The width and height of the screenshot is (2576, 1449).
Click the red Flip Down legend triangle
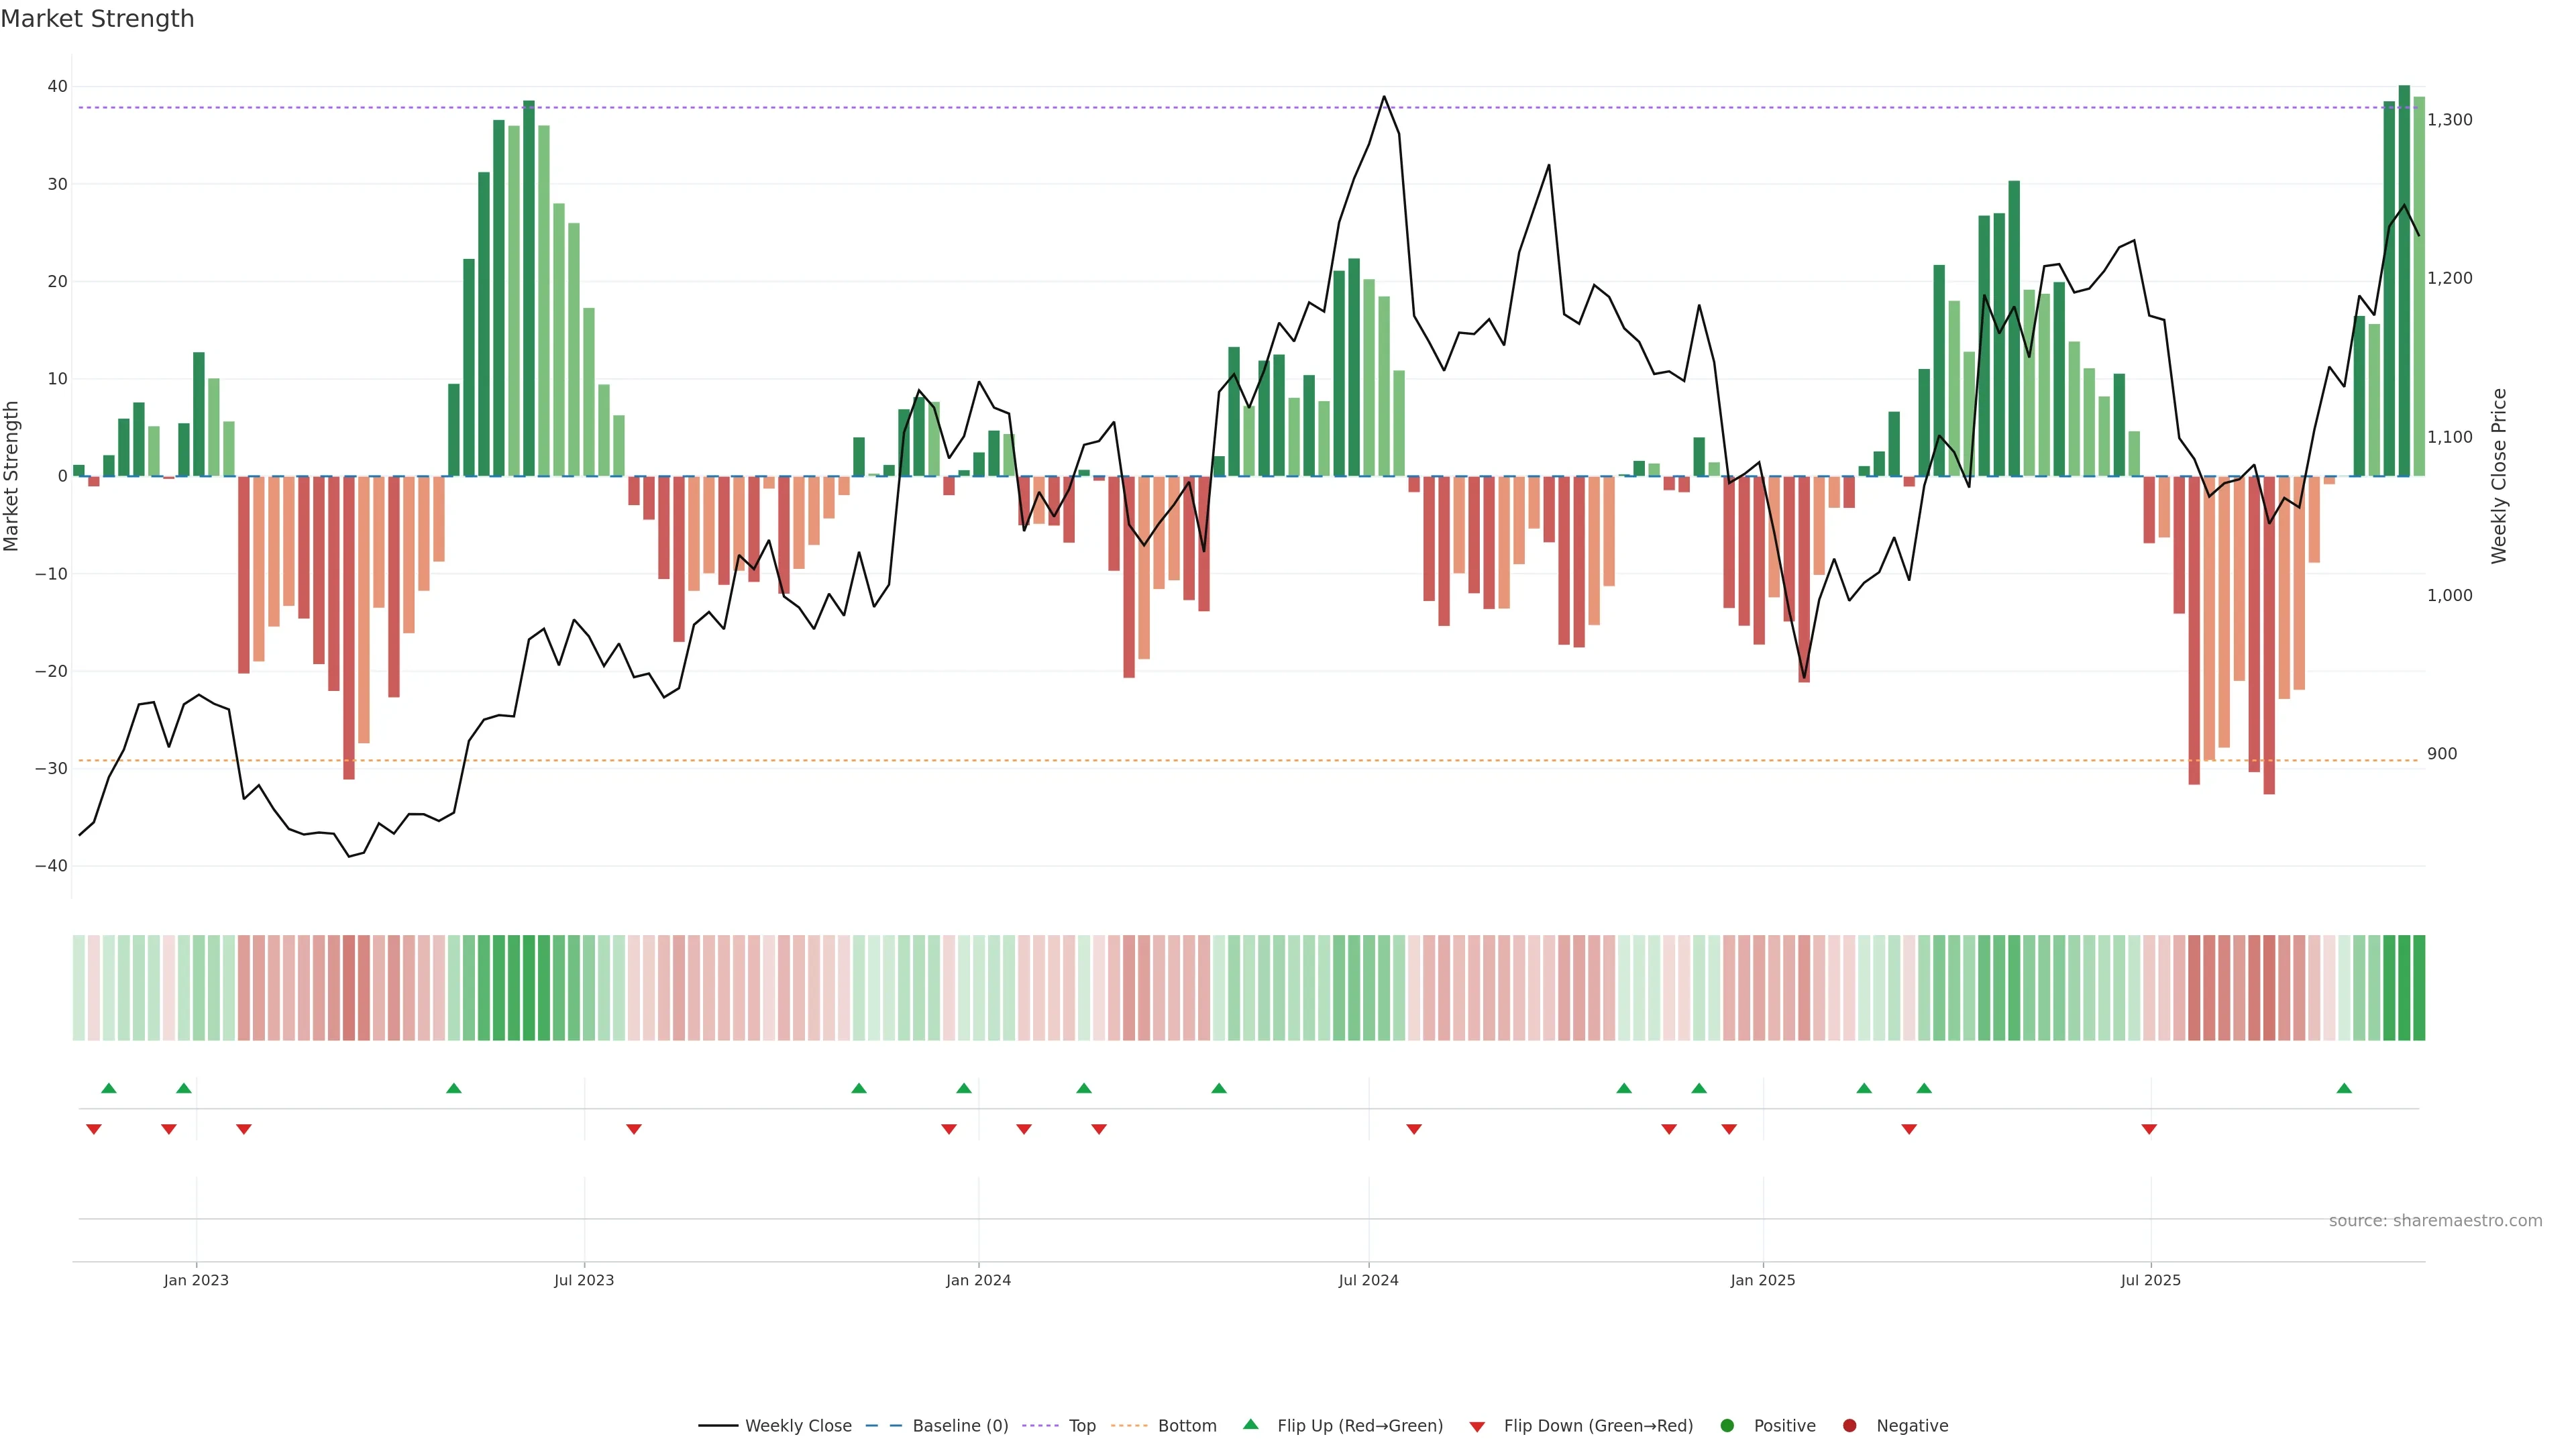tap(1477, 1427)
